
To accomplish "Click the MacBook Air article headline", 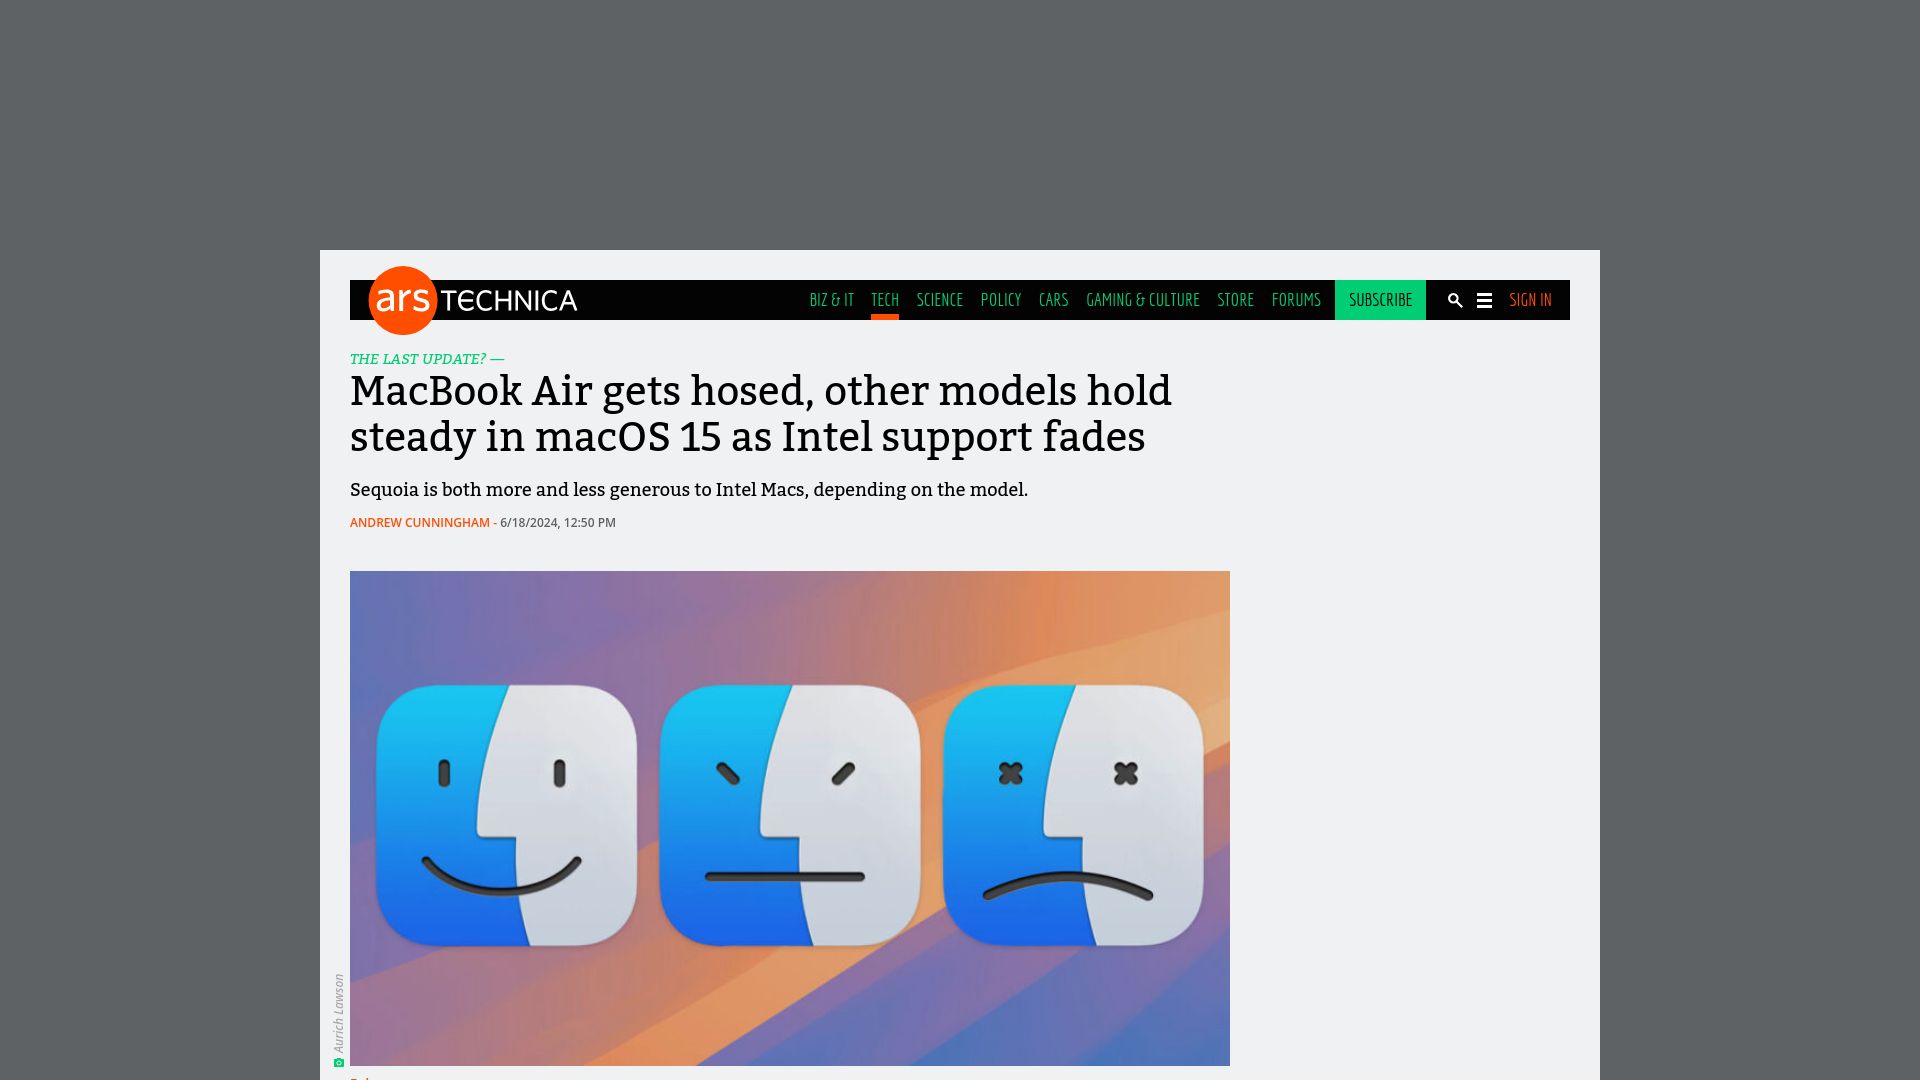I will (x=760, y=414).
